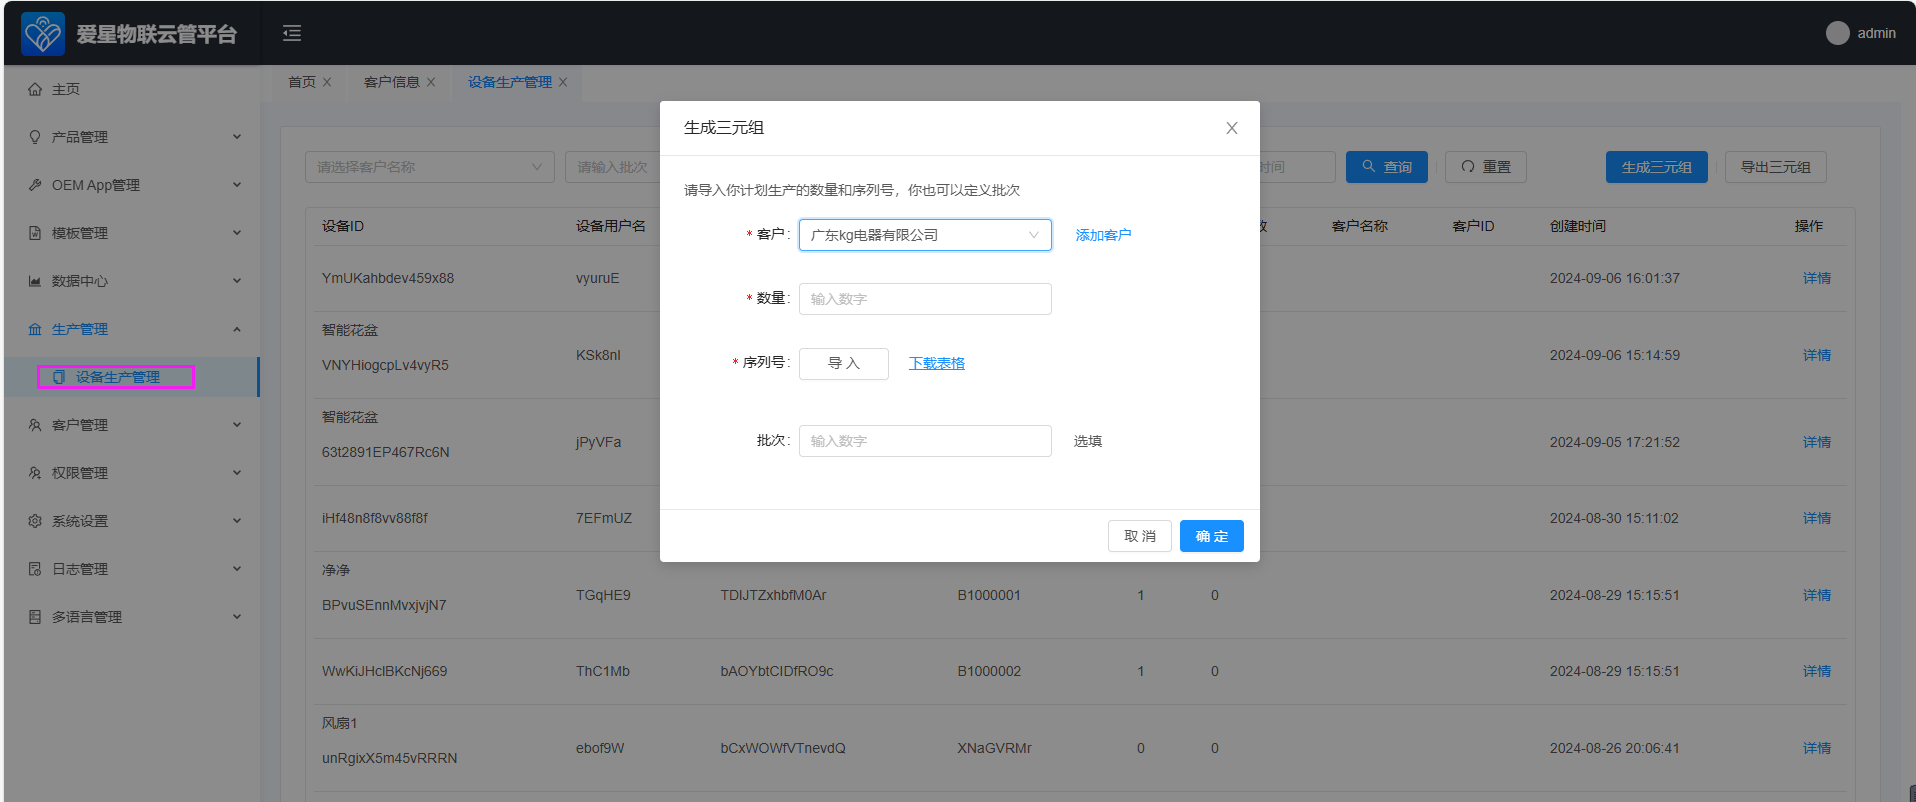
Task: Click the bank icon for 生产管理
Action: pyautogui.click(x=35, y=329)
